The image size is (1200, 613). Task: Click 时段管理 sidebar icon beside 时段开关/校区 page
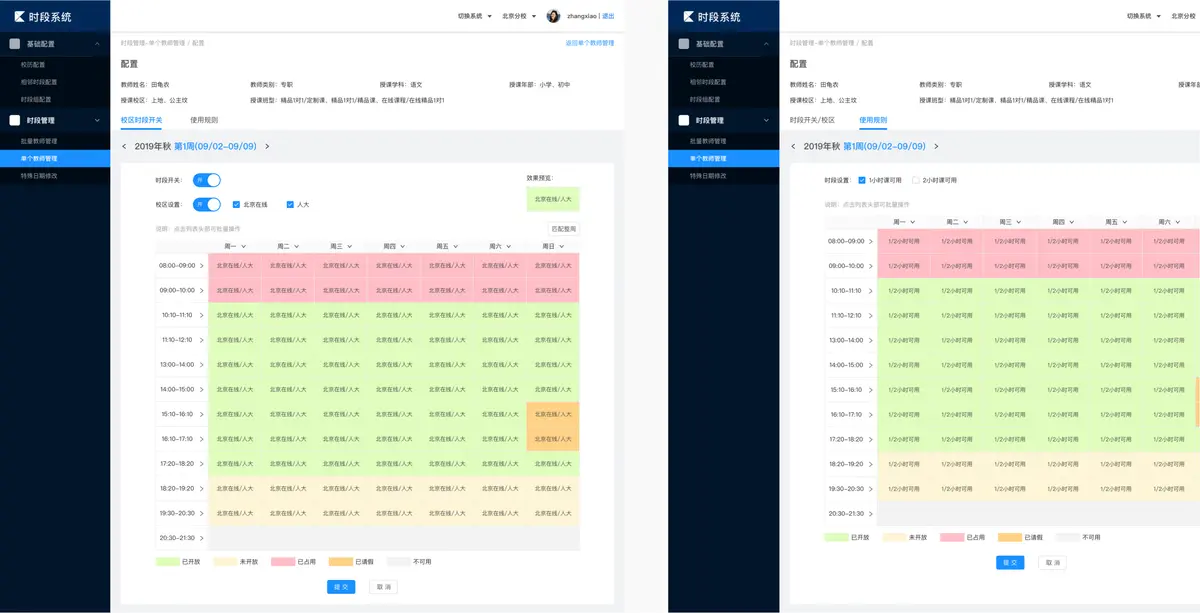coord(684,120)
